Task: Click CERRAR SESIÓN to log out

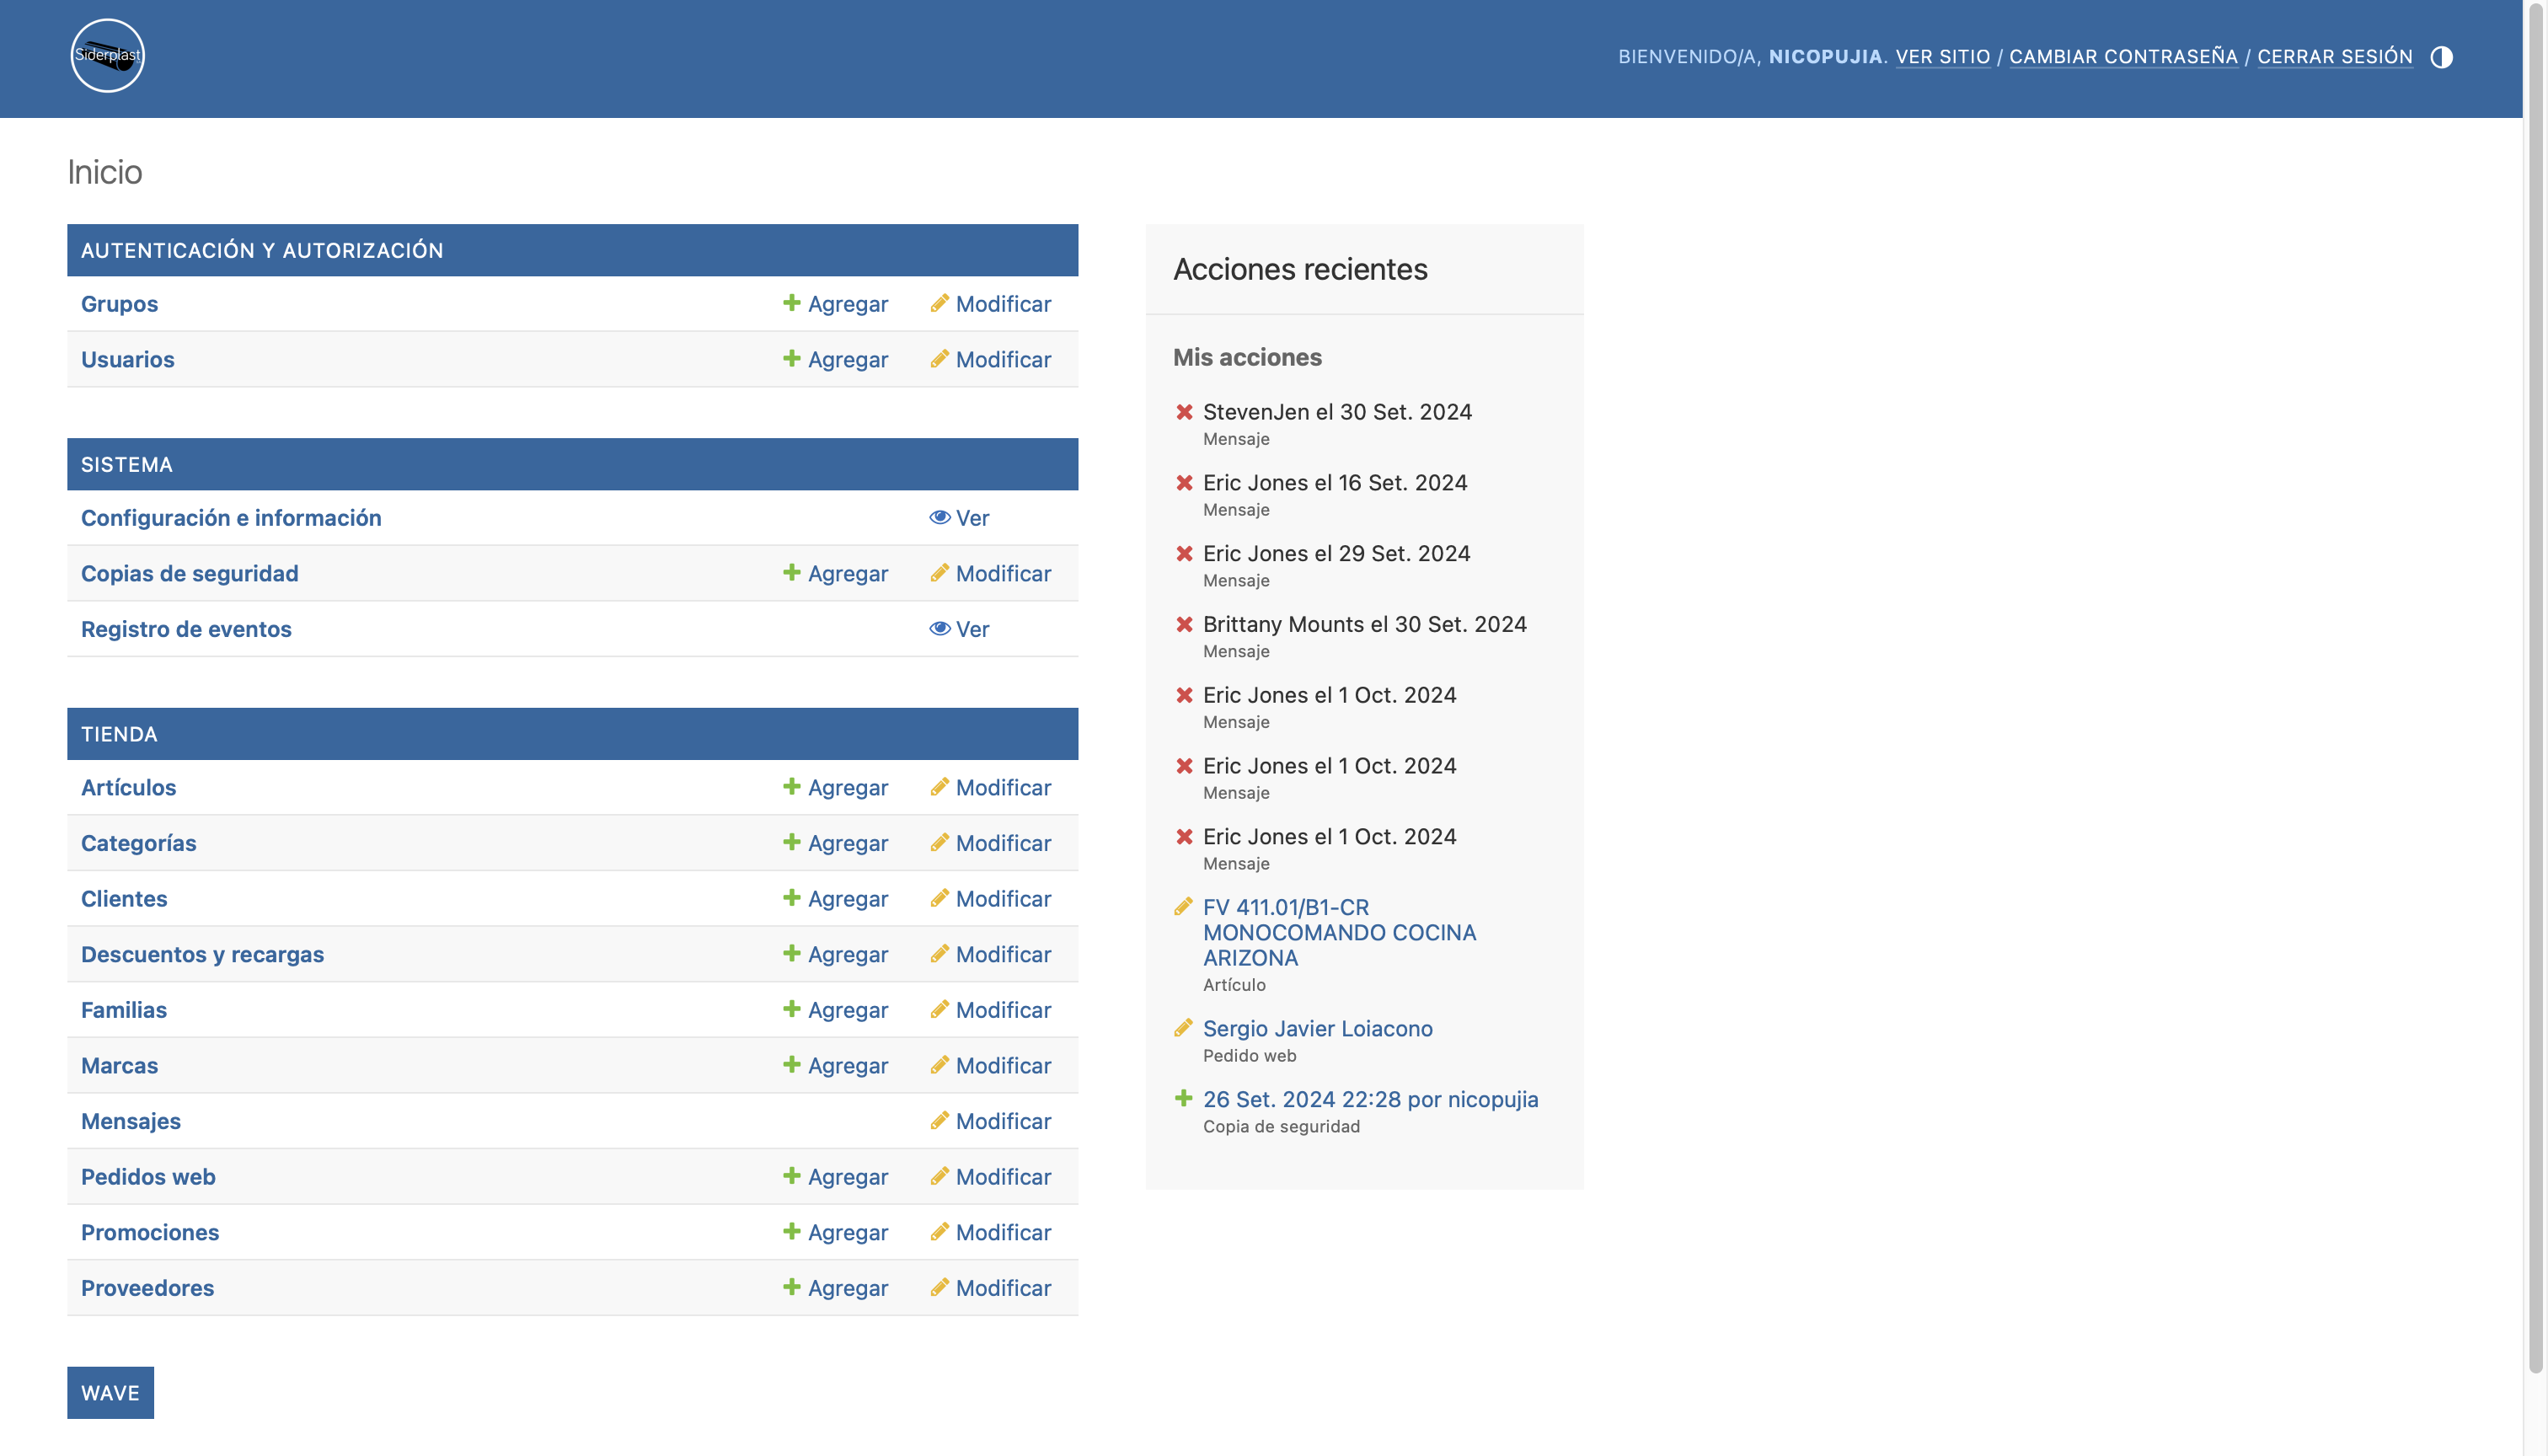Action: click(x=2334, y=57)
